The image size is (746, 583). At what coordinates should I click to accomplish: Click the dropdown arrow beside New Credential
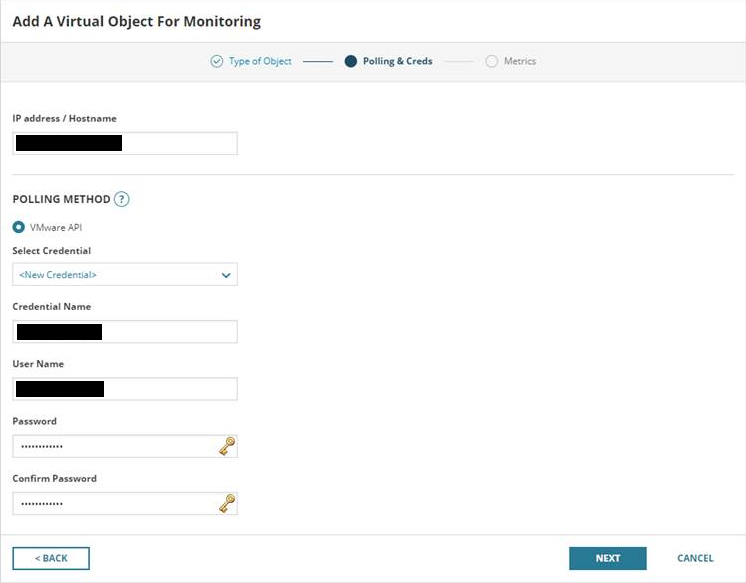tap(226, 275)
